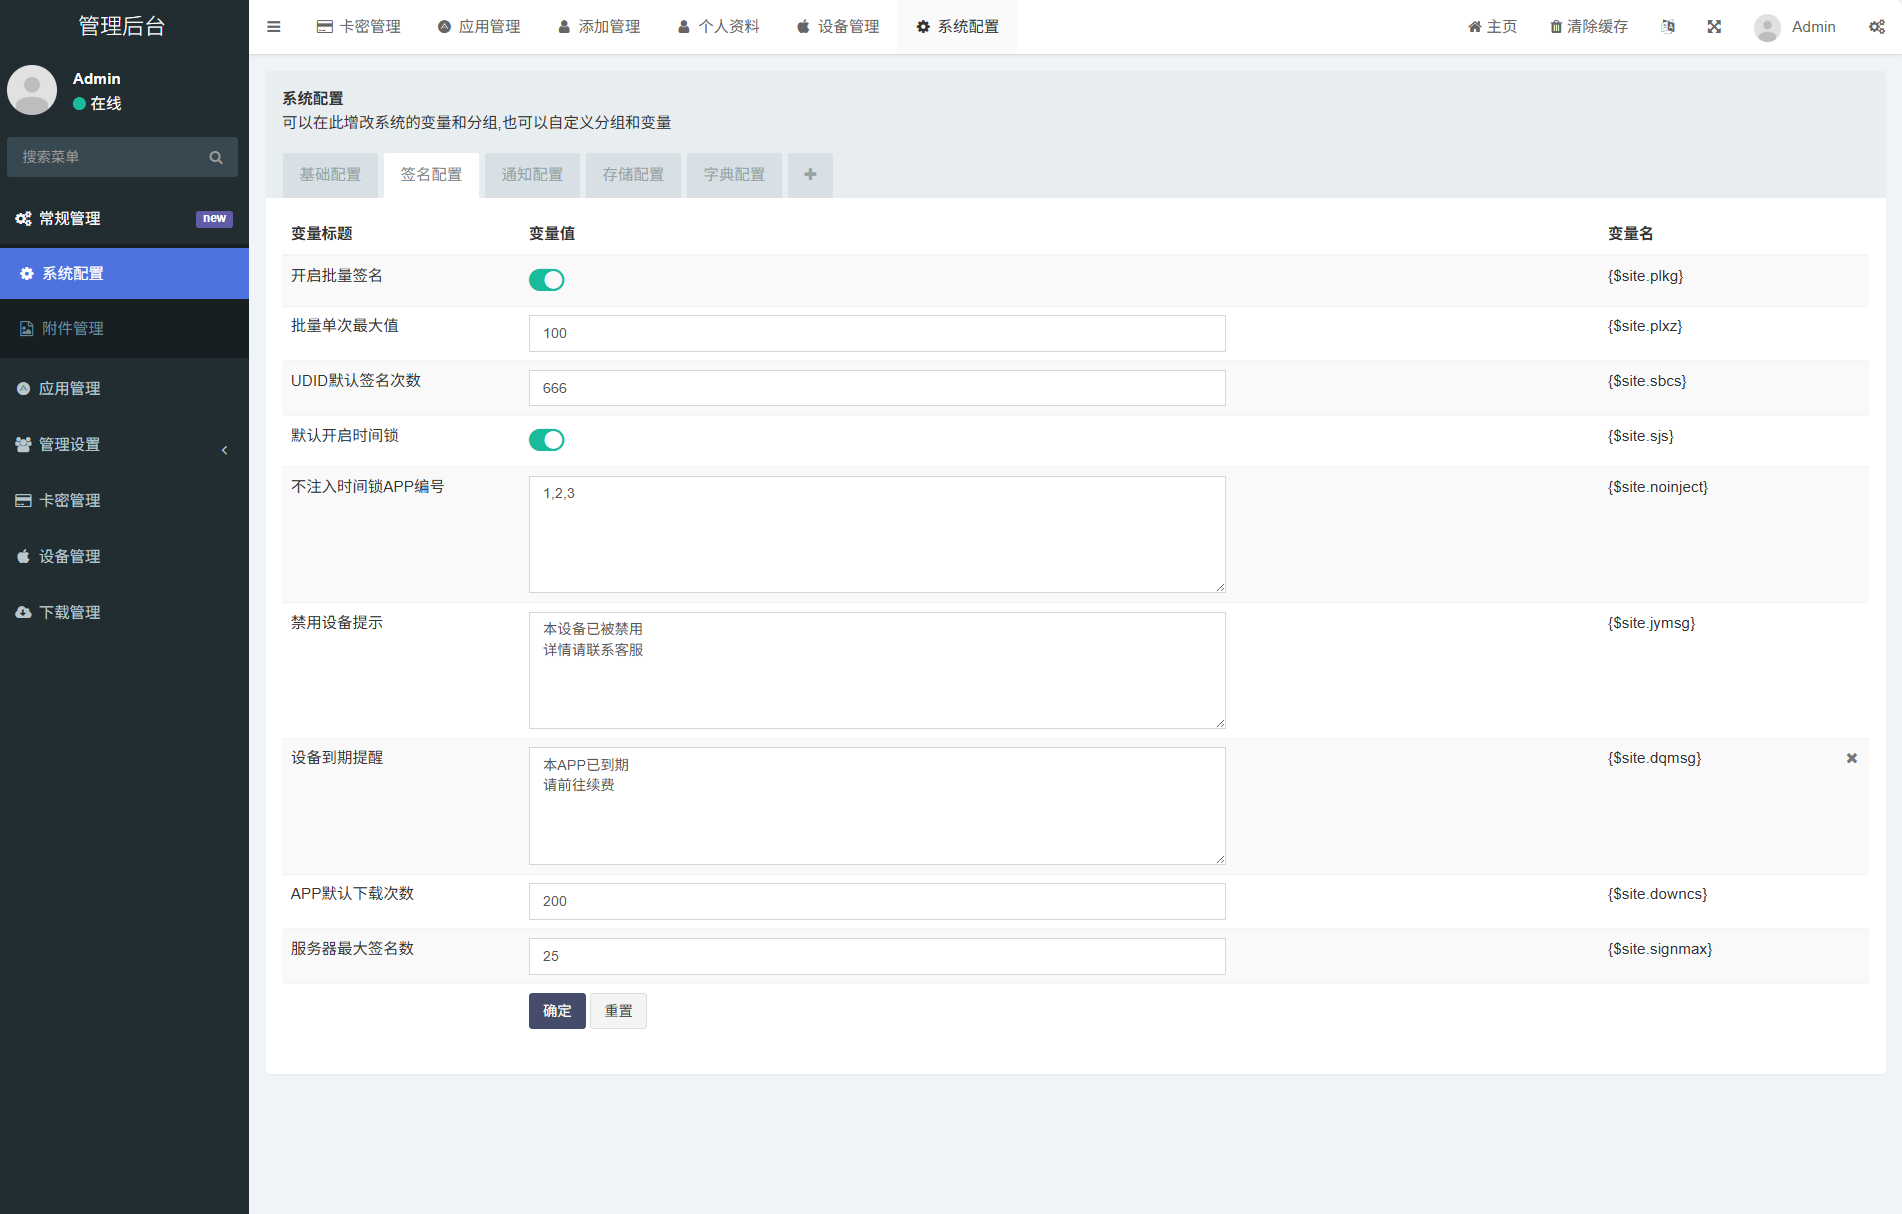Open 下载管理 via the cloud download icon
Screen dimensions: 1902x1214
pyautogui.click(x=22, y=612)
